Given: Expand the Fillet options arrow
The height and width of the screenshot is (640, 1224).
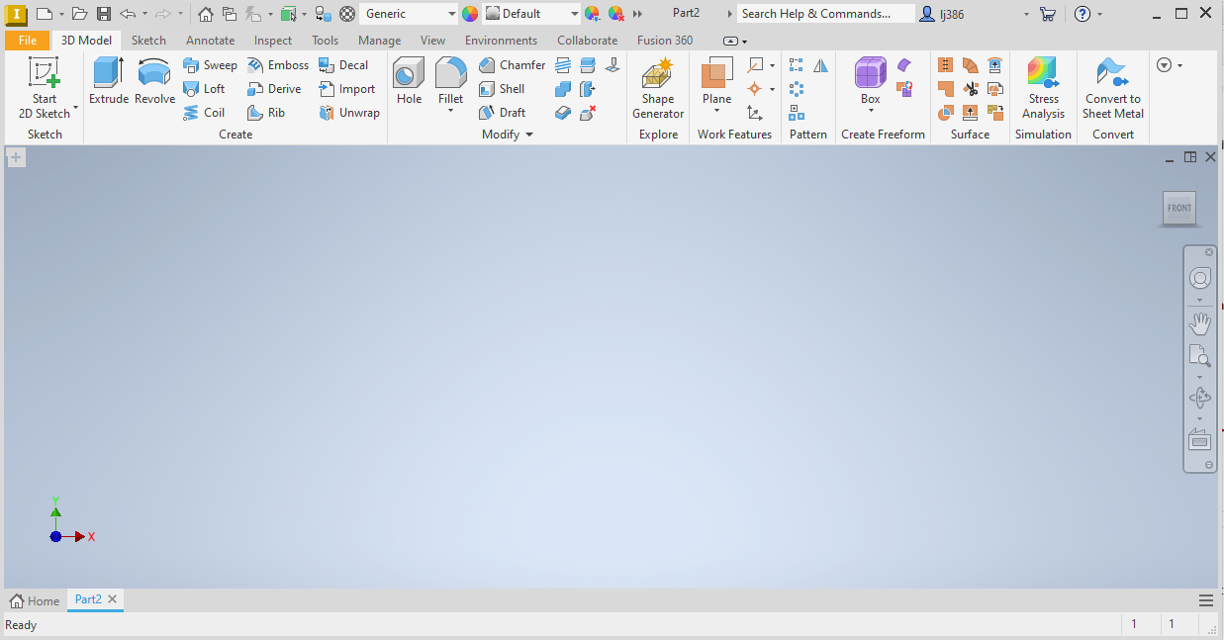Looking at the screenshot, I should pyautogui.click(x=451, y=111).
